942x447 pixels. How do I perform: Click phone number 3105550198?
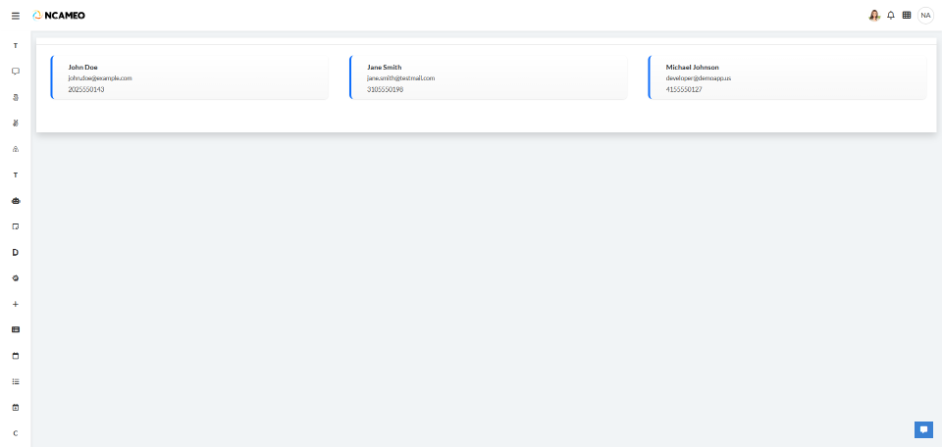click(x=385, y=89)
